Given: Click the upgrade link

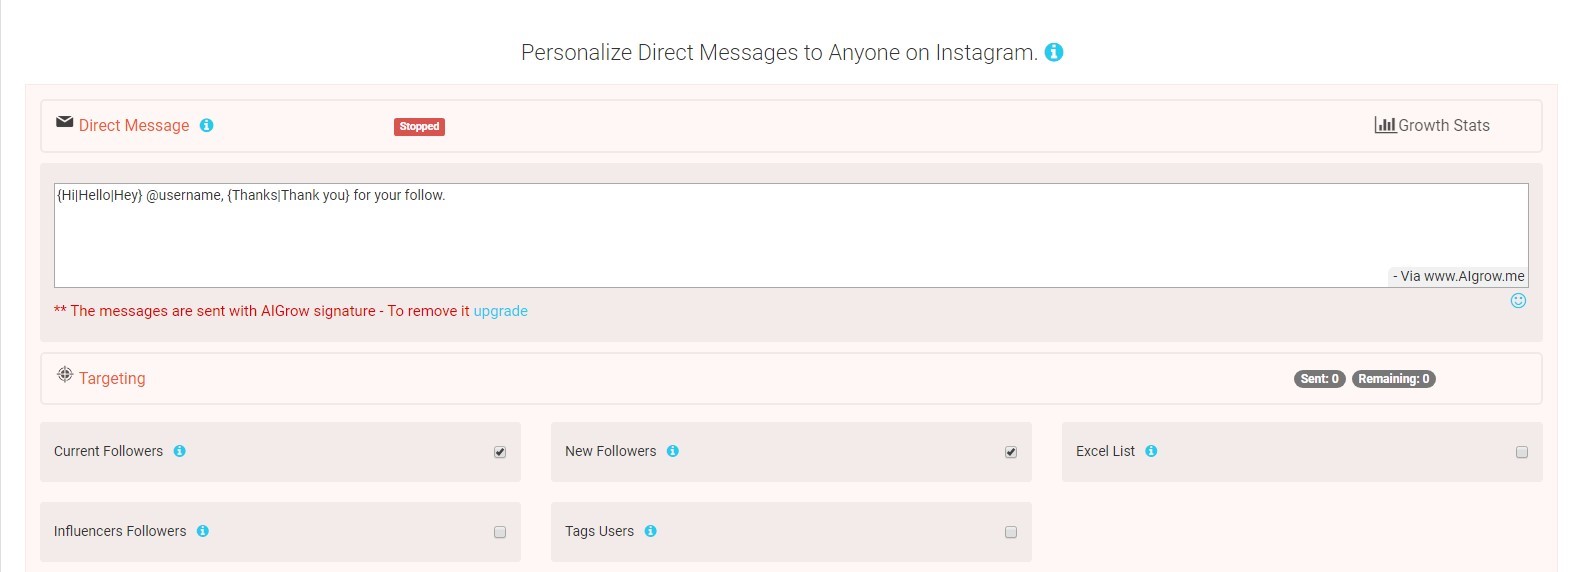Looking at the screenshot, I should 500,311.
